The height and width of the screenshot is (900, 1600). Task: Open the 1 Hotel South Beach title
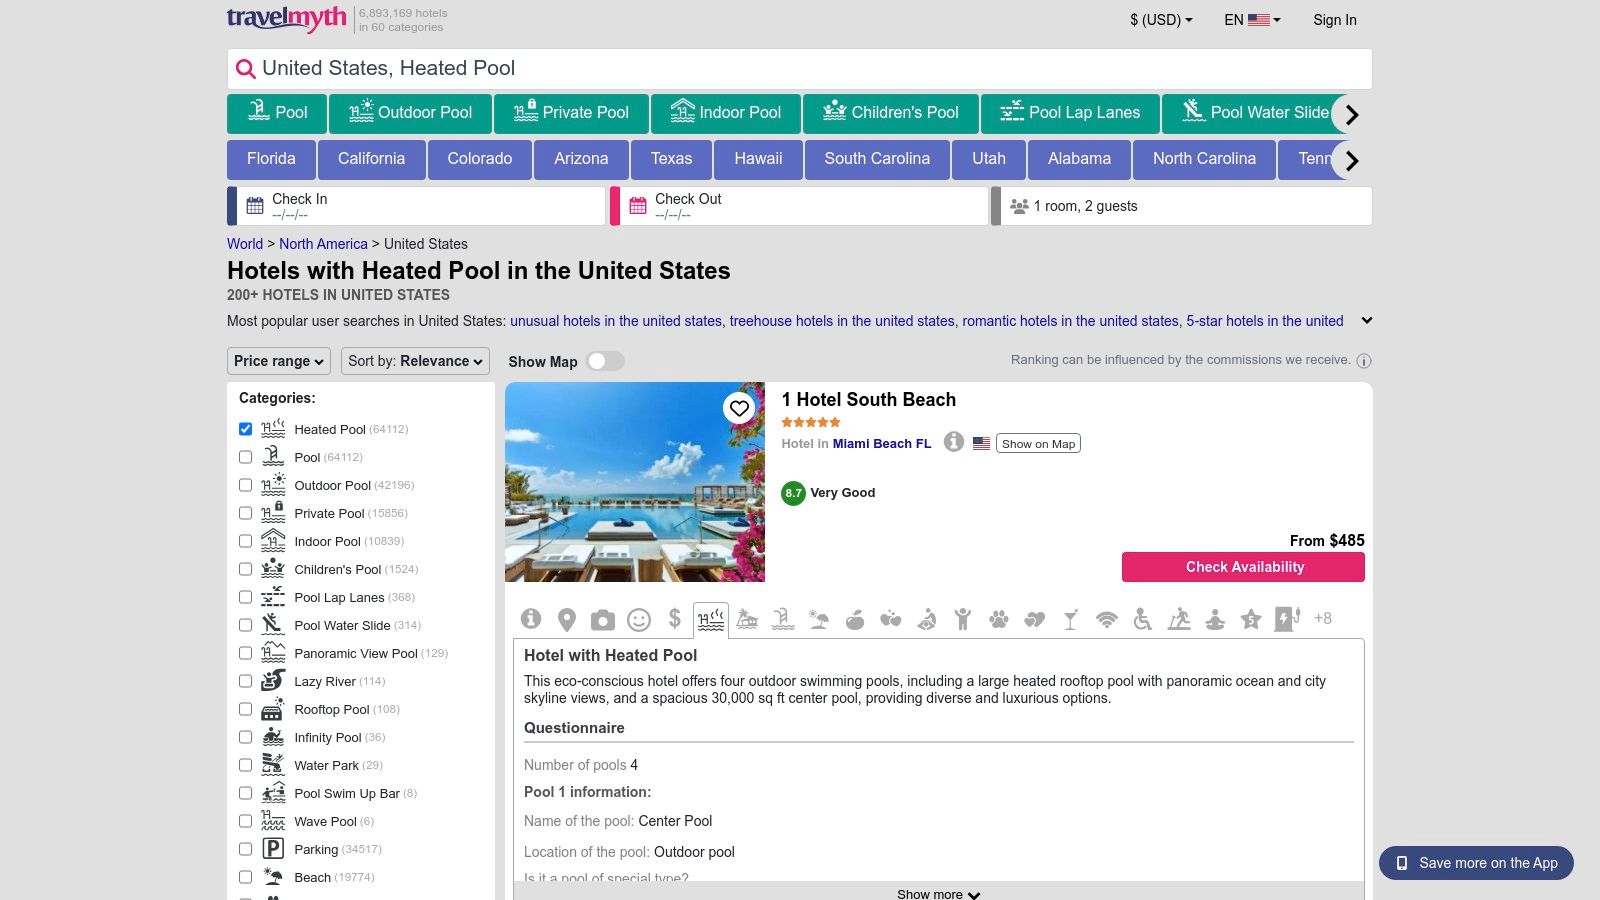[869, 400]
